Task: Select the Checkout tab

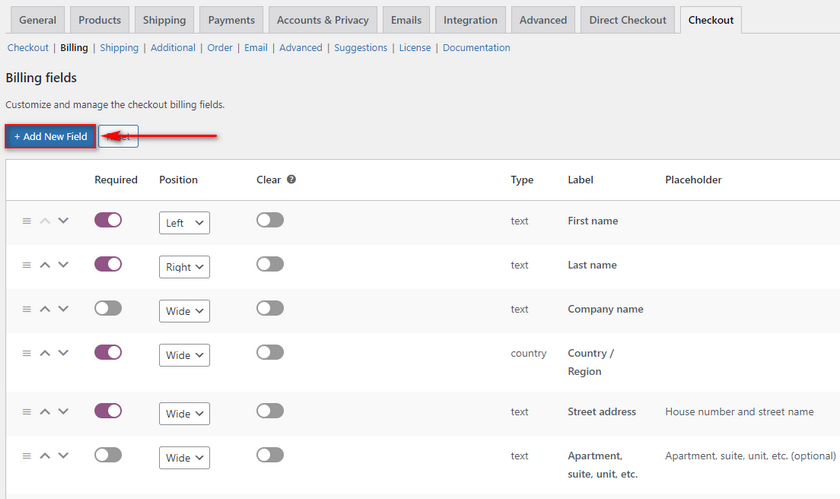Action: click(x=711, y=20)
